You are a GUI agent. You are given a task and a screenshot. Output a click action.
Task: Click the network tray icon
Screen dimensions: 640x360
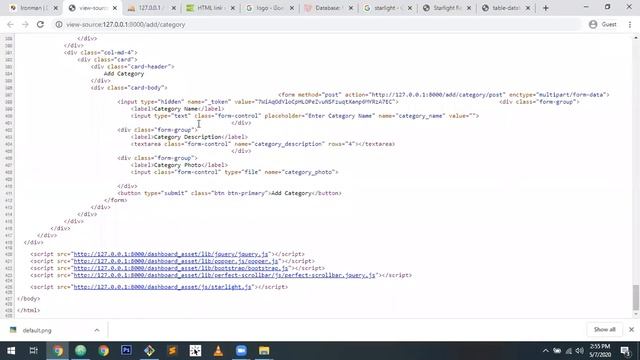point(568,351)
